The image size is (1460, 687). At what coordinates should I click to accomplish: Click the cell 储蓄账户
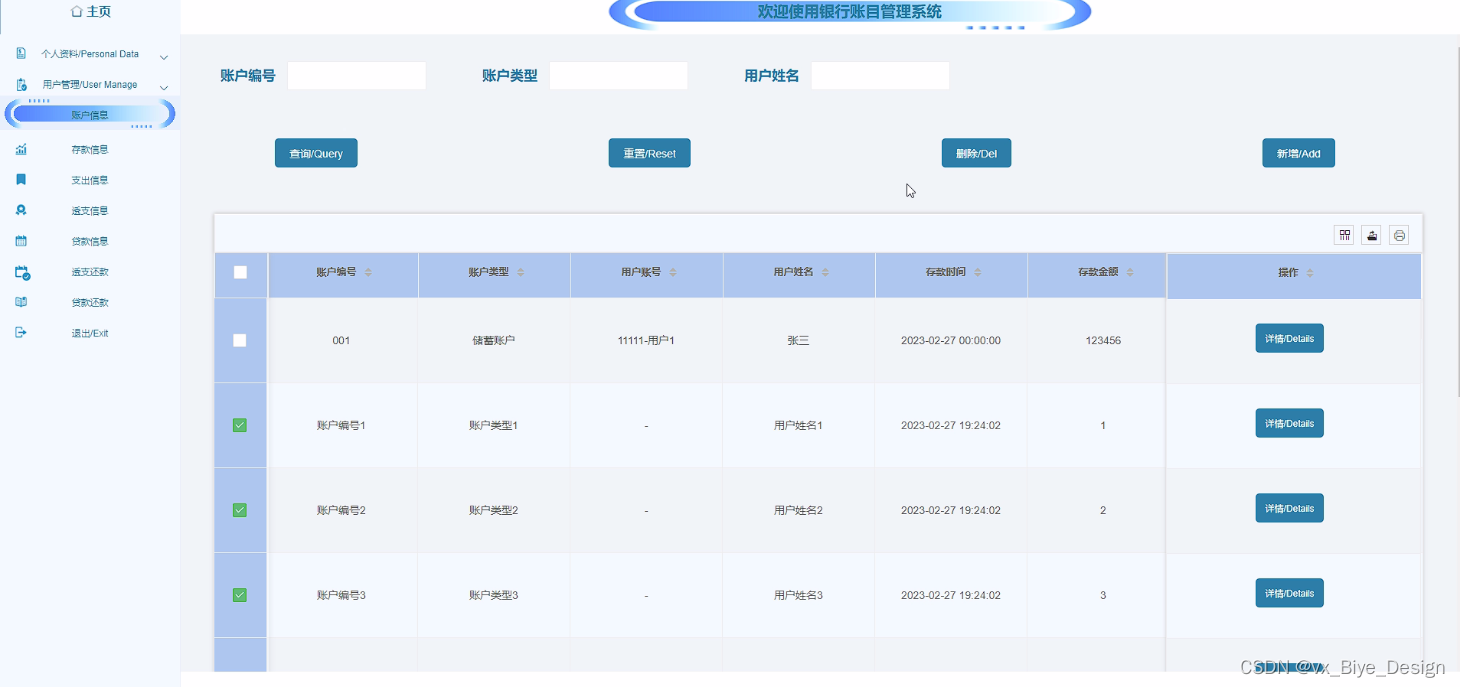494,341
